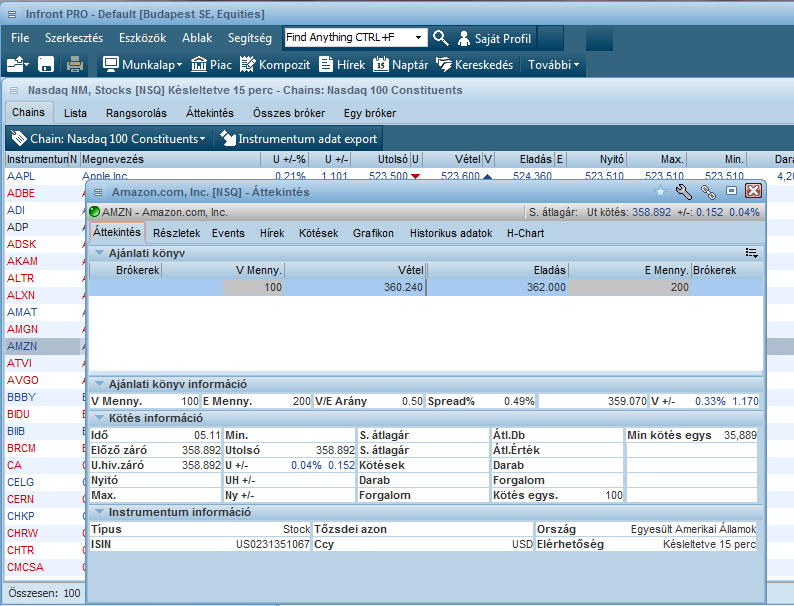
Task: Switch to the H-Chart tab
Action: pyautogui.click(x=525, y=233)
